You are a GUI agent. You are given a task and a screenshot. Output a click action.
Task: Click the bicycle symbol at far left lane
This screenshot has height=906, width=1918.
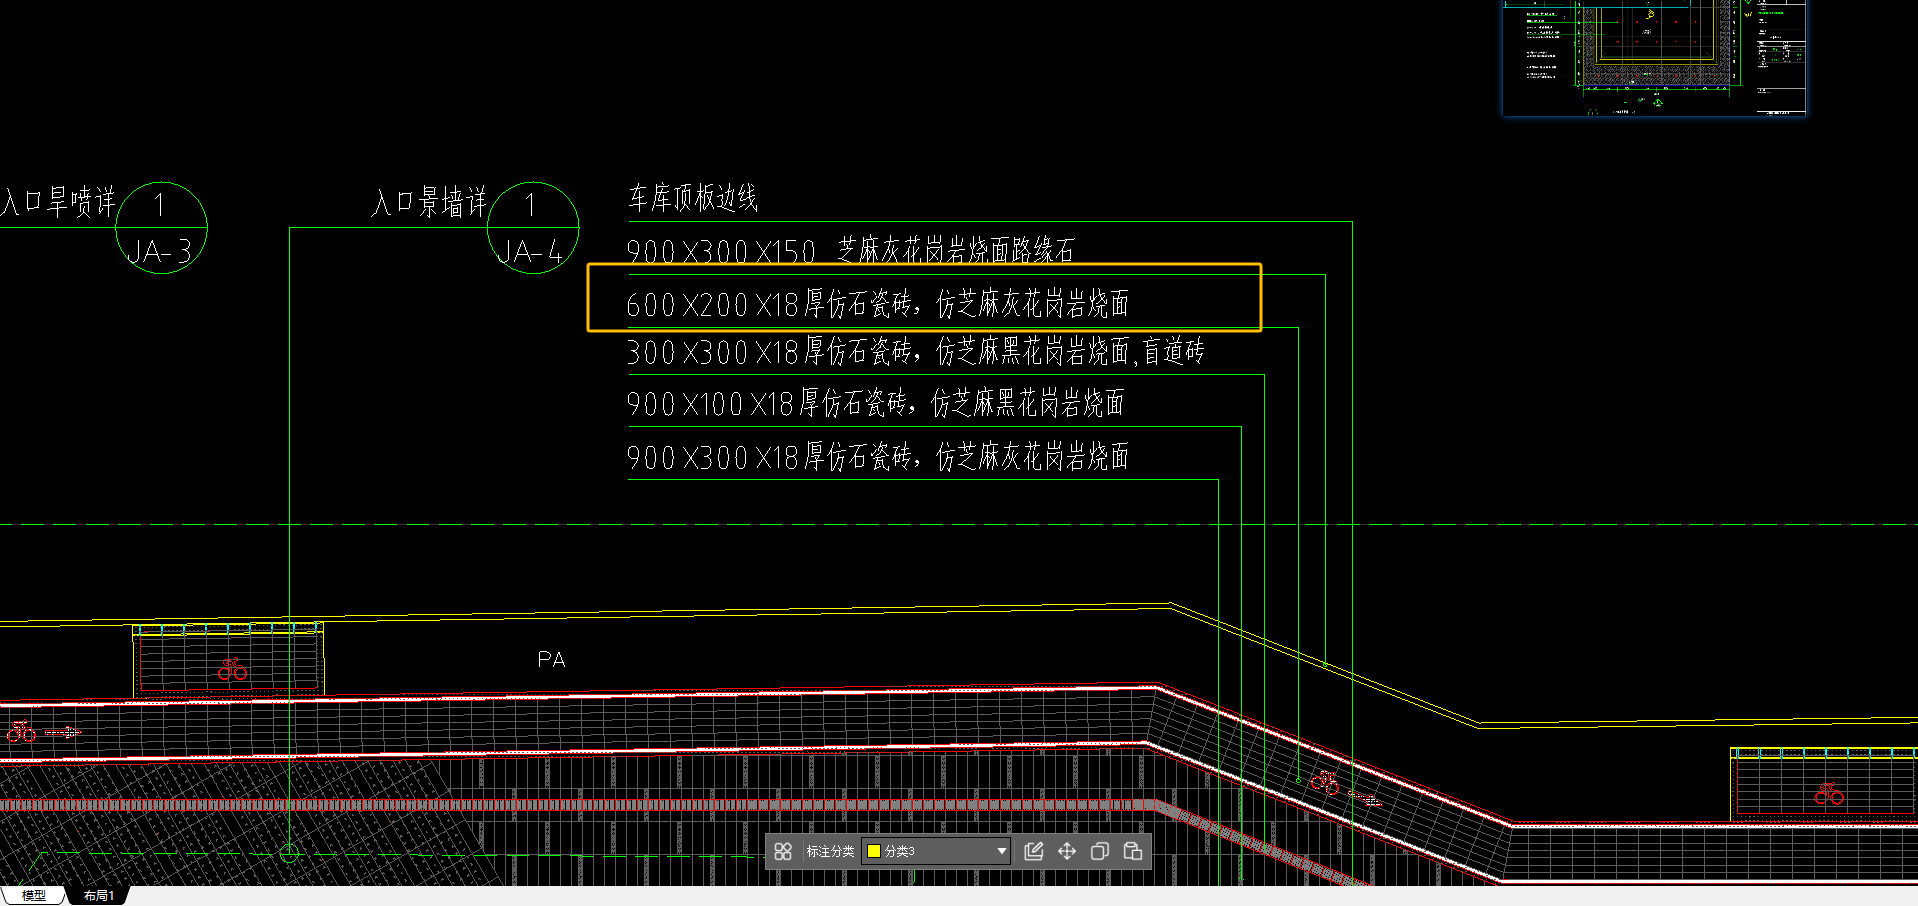click(x=20, y=732)
